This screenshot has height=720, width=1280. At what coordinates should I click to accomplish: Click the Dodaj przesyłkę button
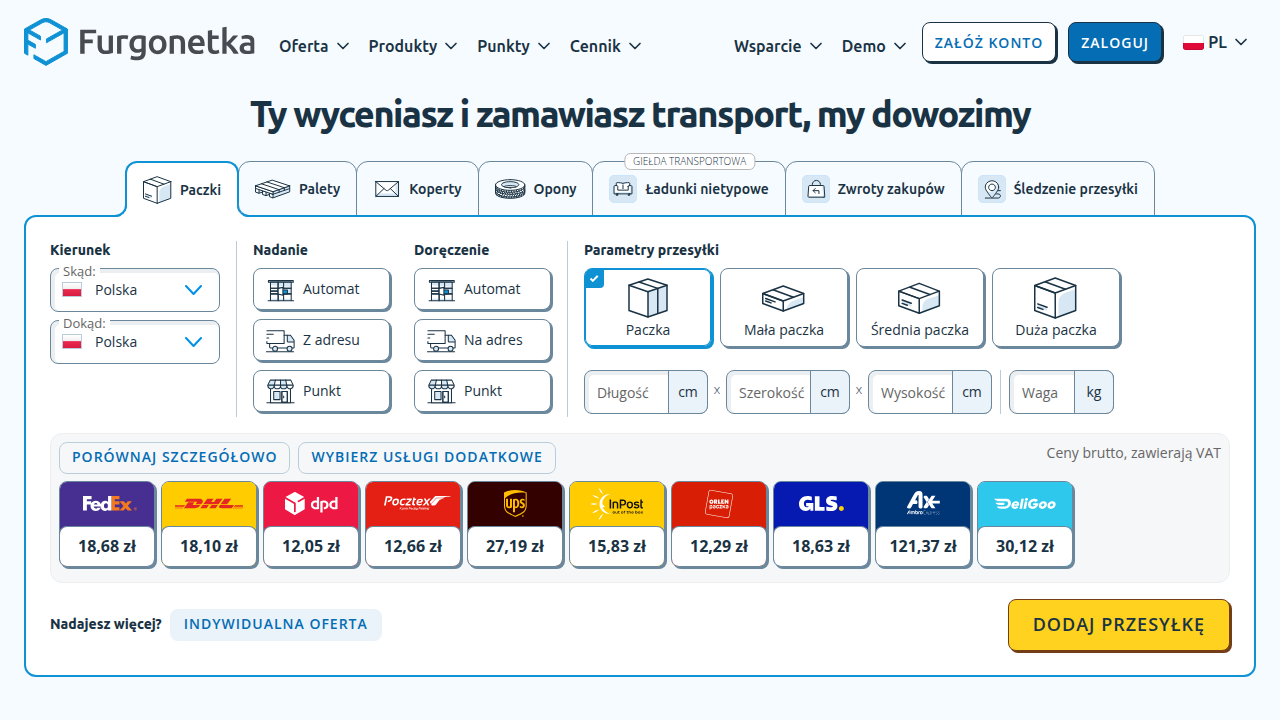(1119, 625)
